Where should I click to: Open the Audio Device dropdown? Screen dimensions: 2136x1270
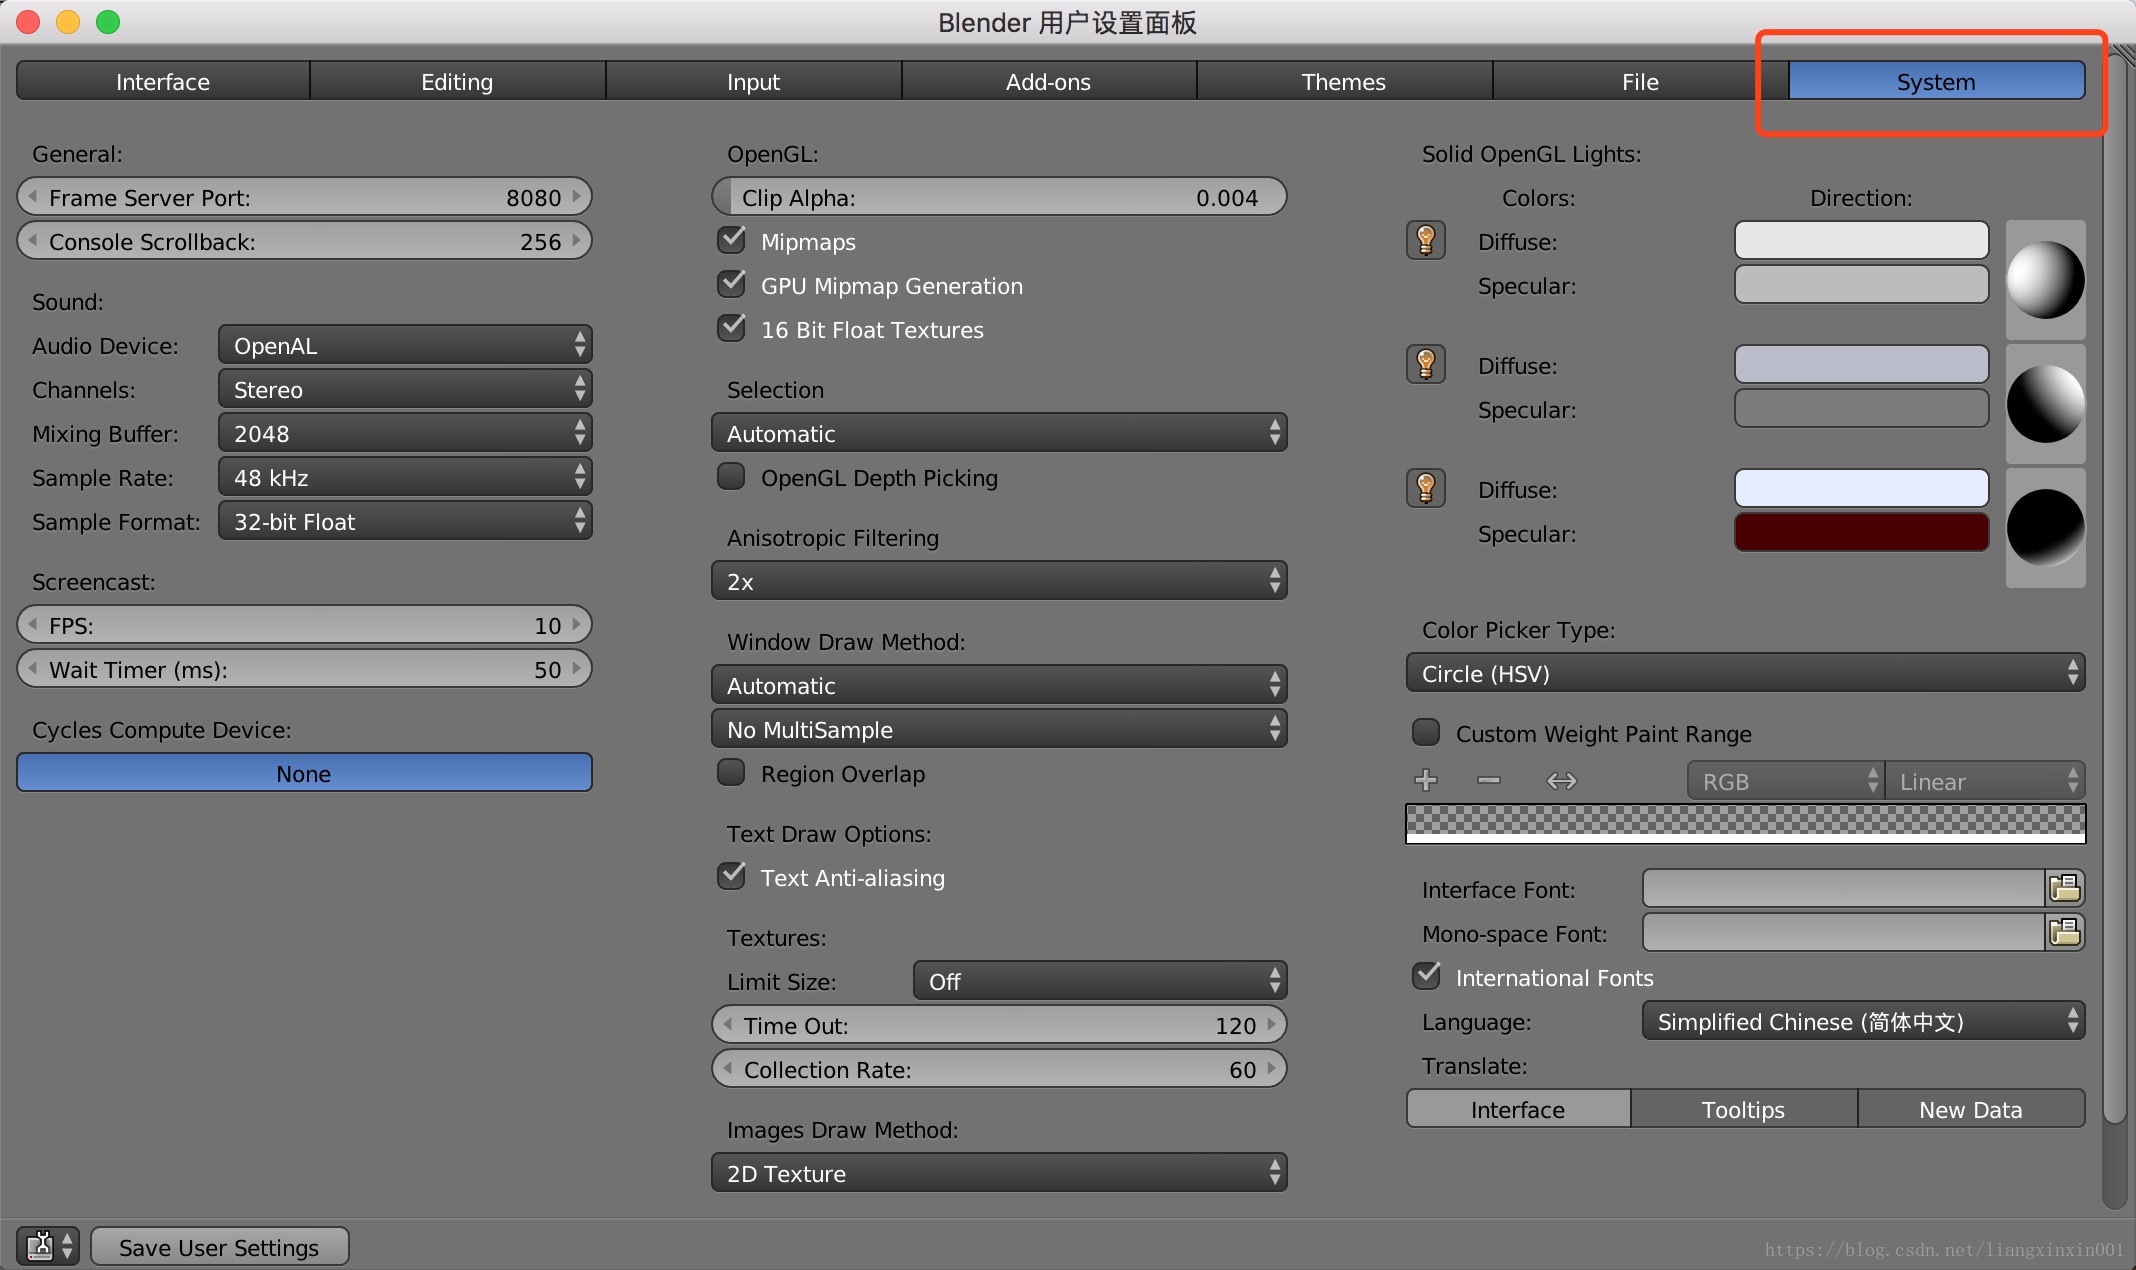point(405,345)
